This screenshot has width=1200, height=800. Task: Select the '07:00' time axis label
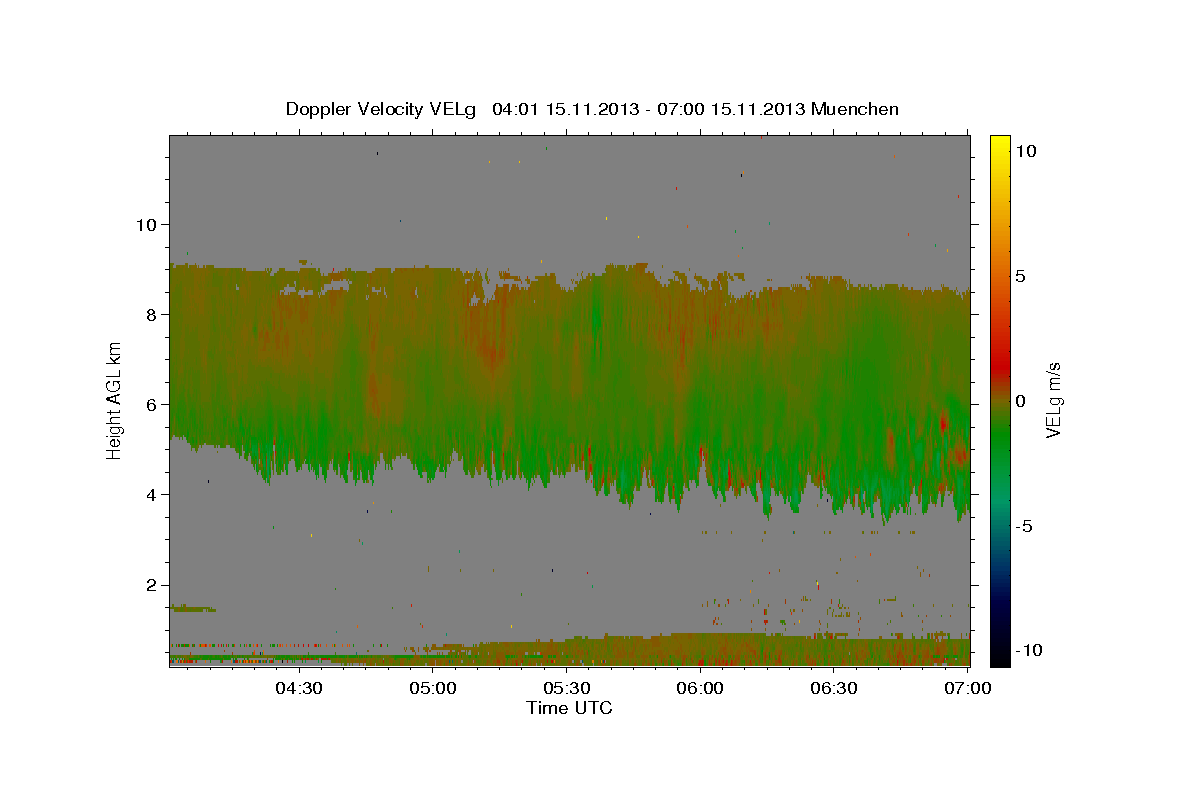[x=968, y=688]
